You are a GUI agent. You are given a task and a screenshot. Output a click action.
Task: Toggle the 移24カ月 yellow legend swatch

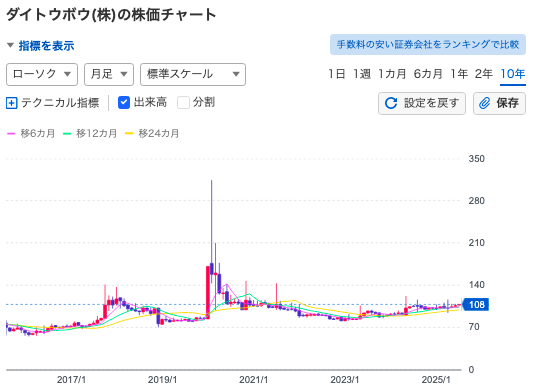click(x=129, y=134)
